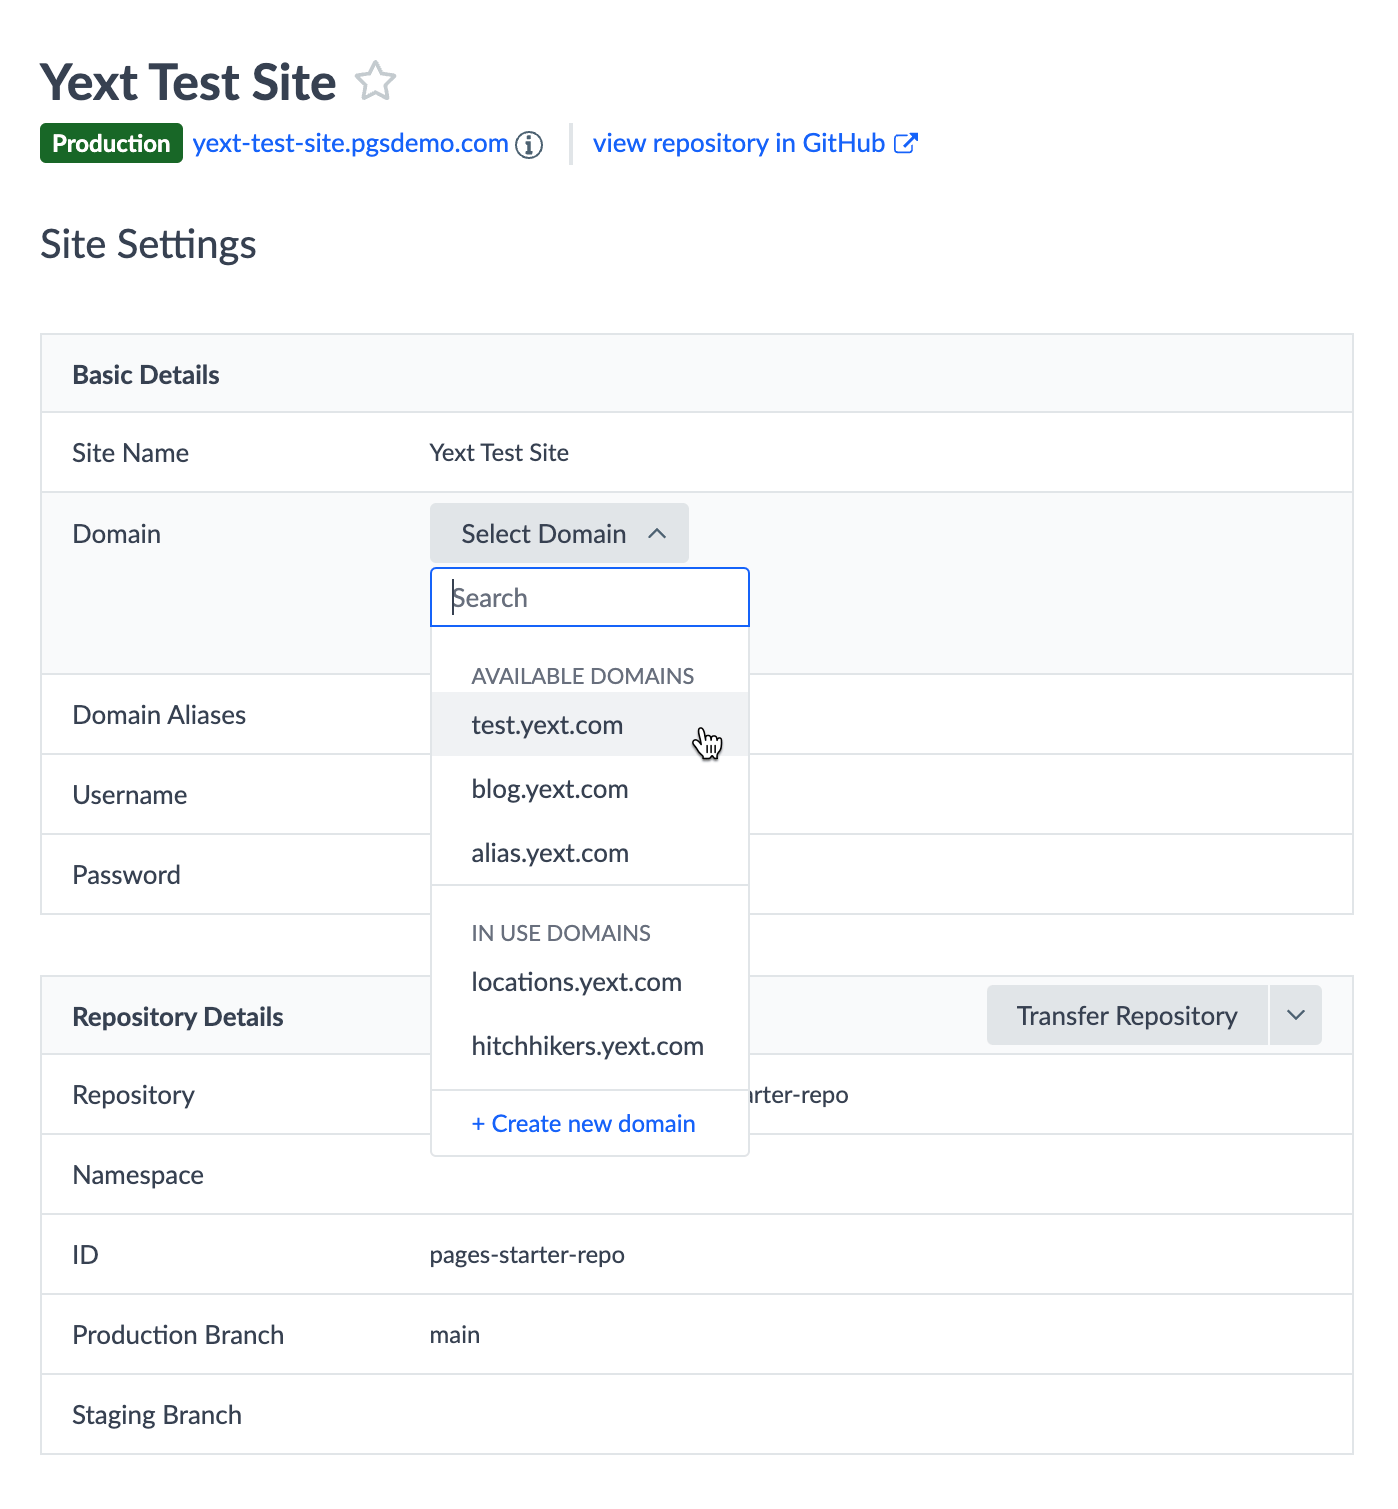Select hitchhikers.yext.com in use domain

(590, 1045)
